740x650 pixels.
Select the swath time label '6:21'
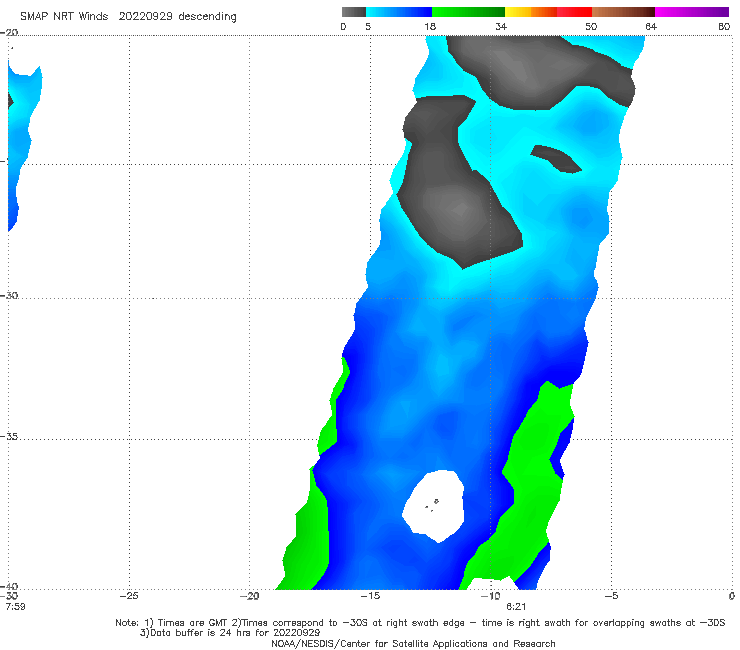click(x=516, y=607)
